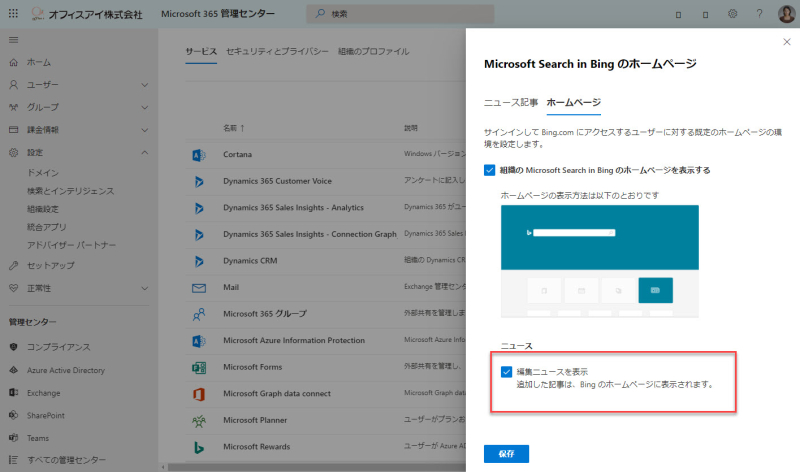Open 組織設定 in sidebar
The width and height of the screenshot is (800, 472).
click(43, 209)
